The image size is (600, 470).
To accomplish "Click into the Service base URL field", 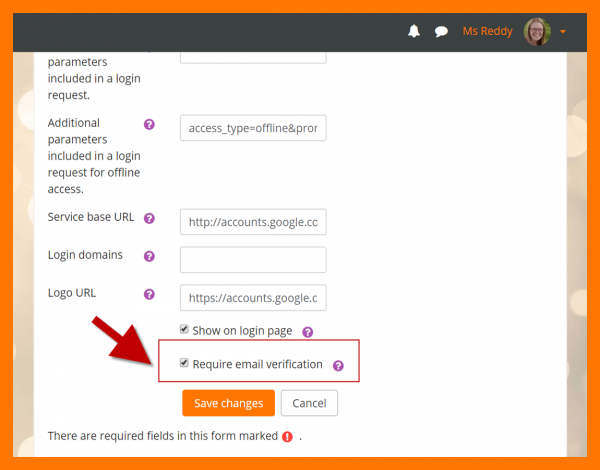I will coord(253,222).
